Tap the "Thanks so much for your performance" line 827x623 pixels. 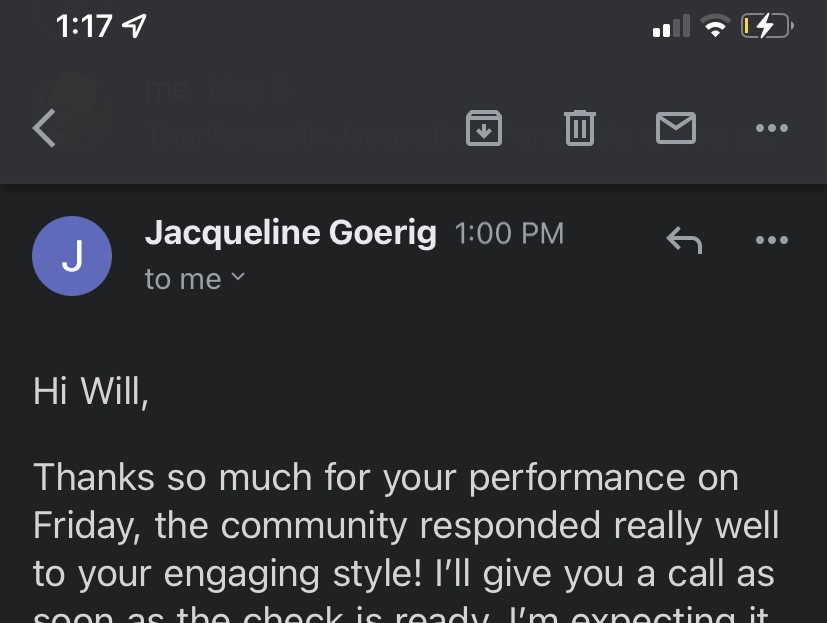[385, 478]
